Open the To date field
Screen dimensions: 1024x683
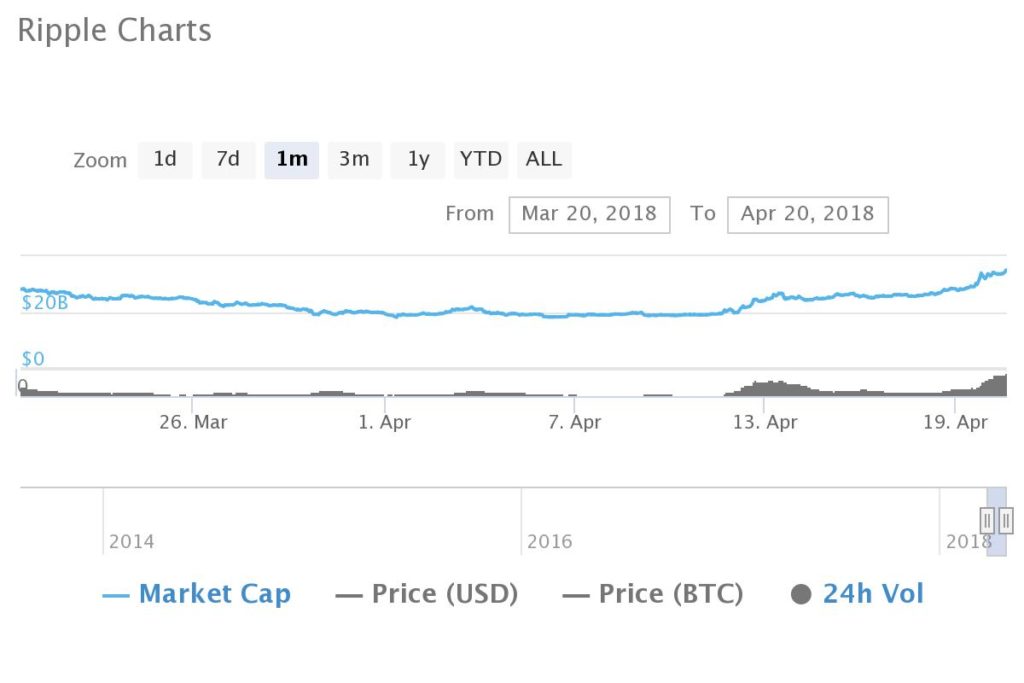coord(807,213)
